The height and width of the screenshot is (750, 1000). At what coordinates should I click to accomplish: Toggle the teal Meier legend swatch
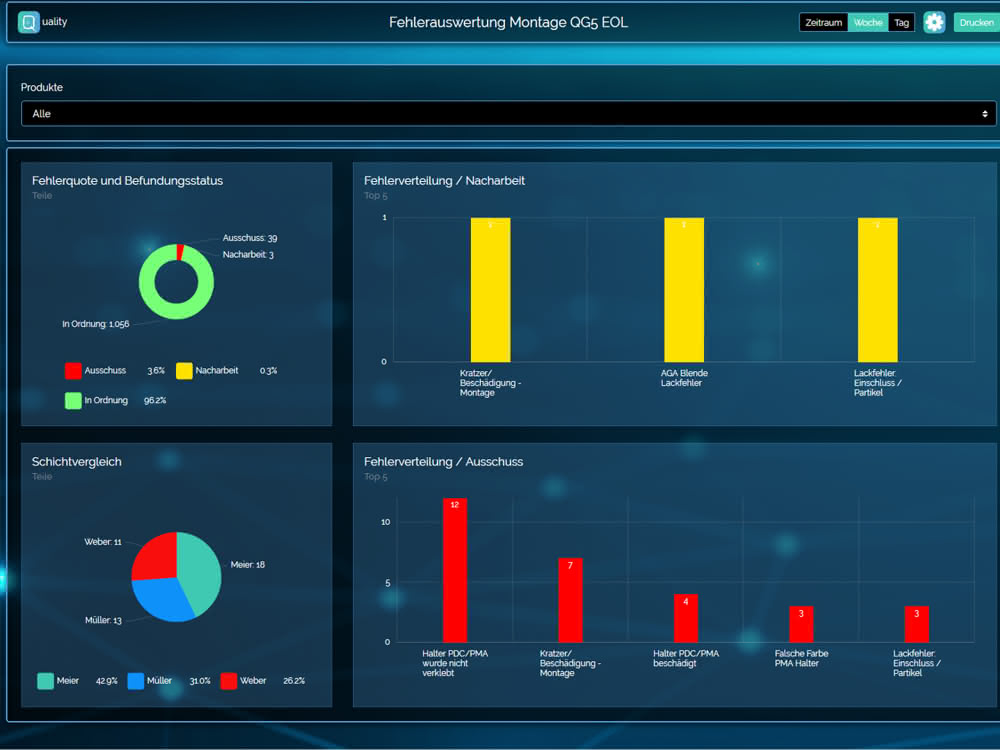pos(45,680)
